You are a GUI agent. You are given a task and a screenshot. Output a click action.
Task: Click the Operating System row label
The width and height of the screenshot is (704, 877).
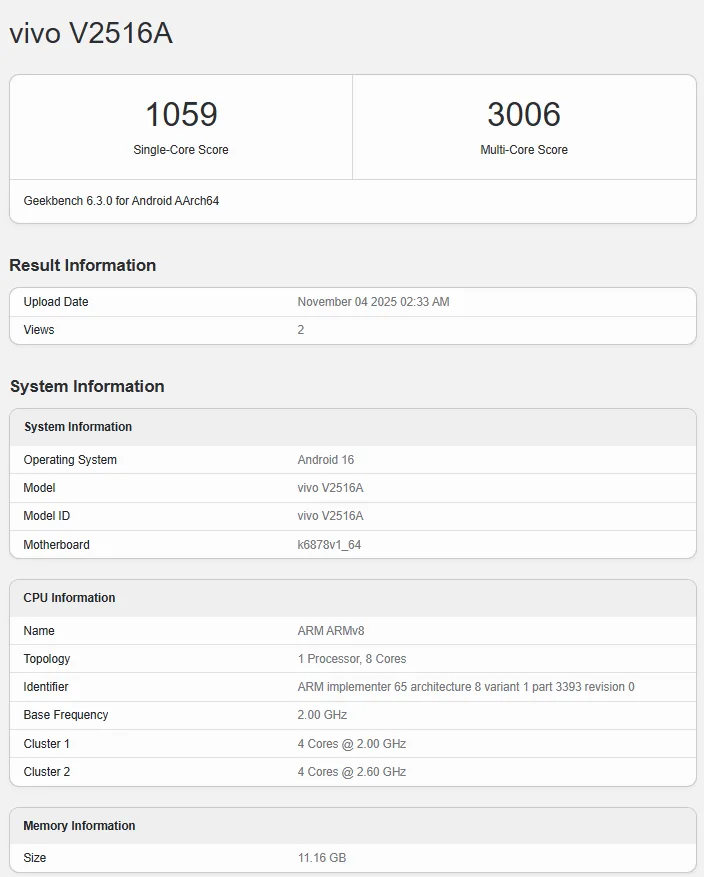pyautogui.click(x=70, y=460)
